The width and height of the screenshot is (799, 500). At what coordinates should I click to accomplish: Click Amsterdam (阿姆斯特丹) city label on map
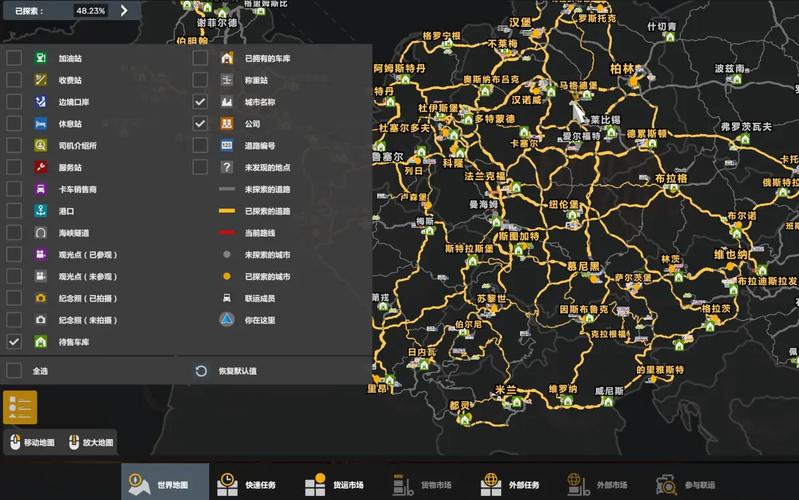tap(400, 68)
